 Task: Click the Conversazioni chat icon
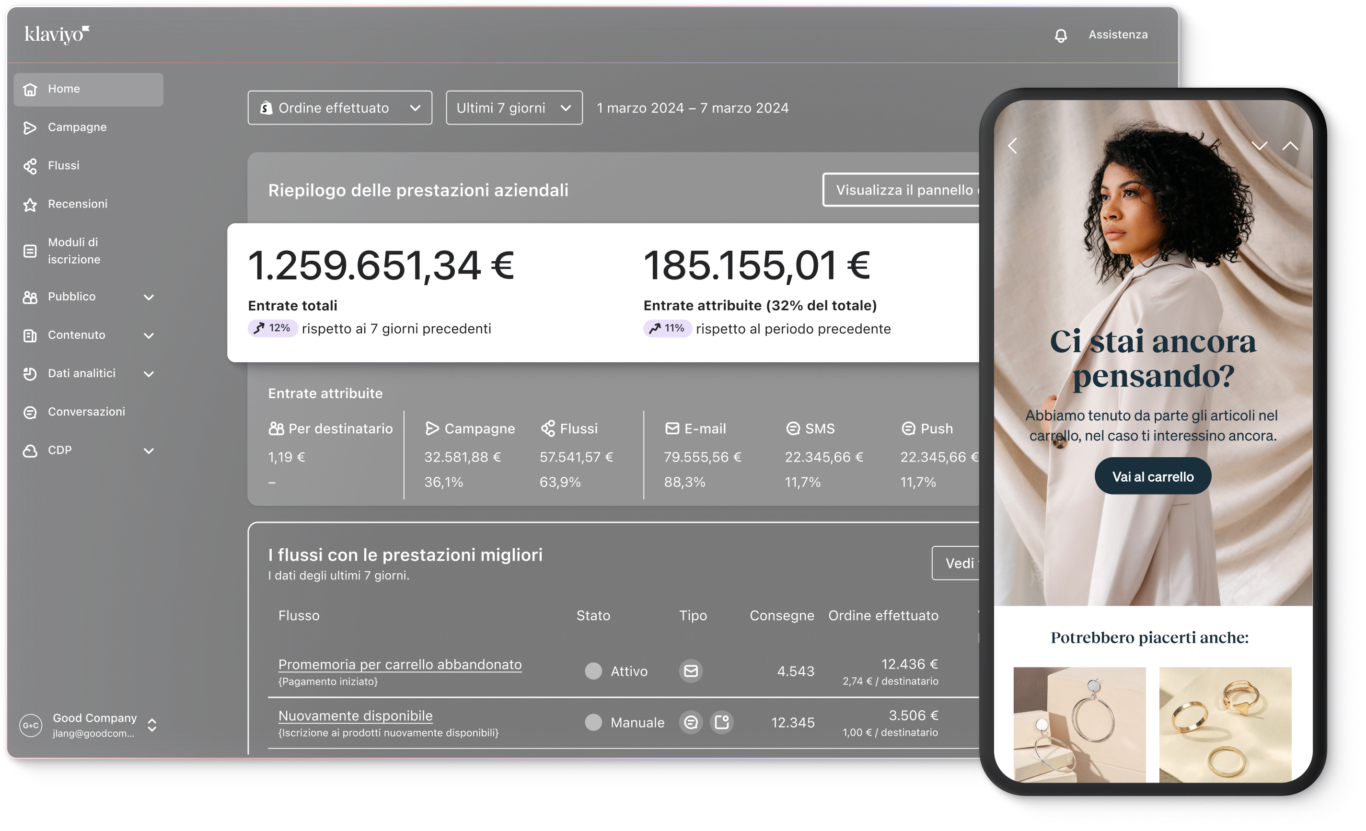29,412
